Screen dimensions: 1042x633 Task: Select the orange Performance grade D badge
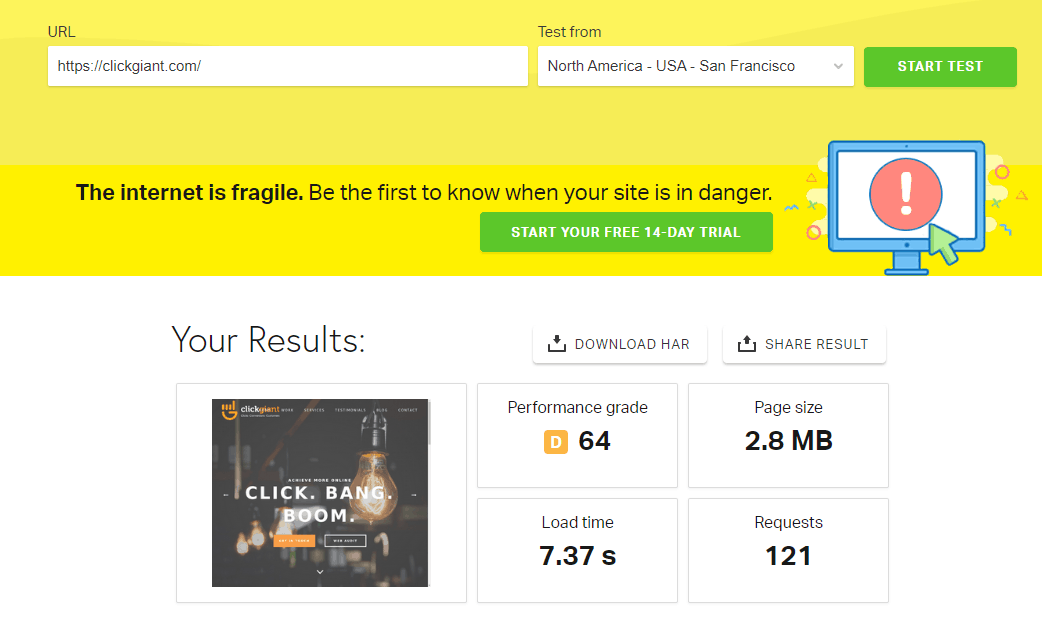tap(556, 442)
